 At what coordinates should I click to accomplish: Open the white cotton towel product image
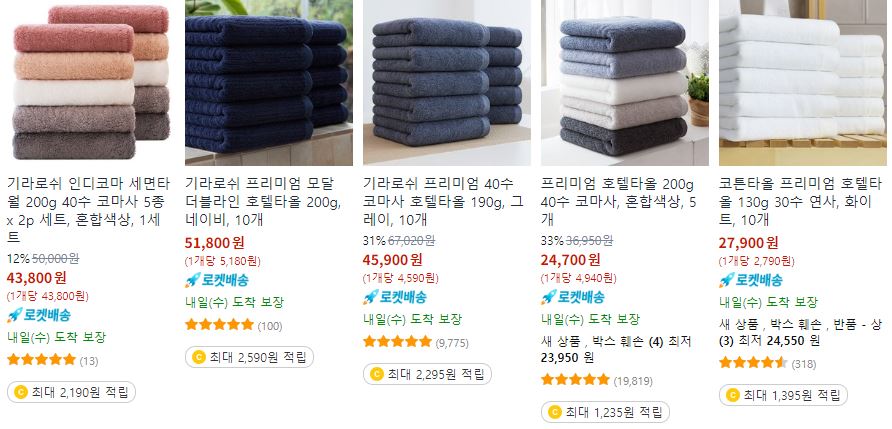pos(803,83)
